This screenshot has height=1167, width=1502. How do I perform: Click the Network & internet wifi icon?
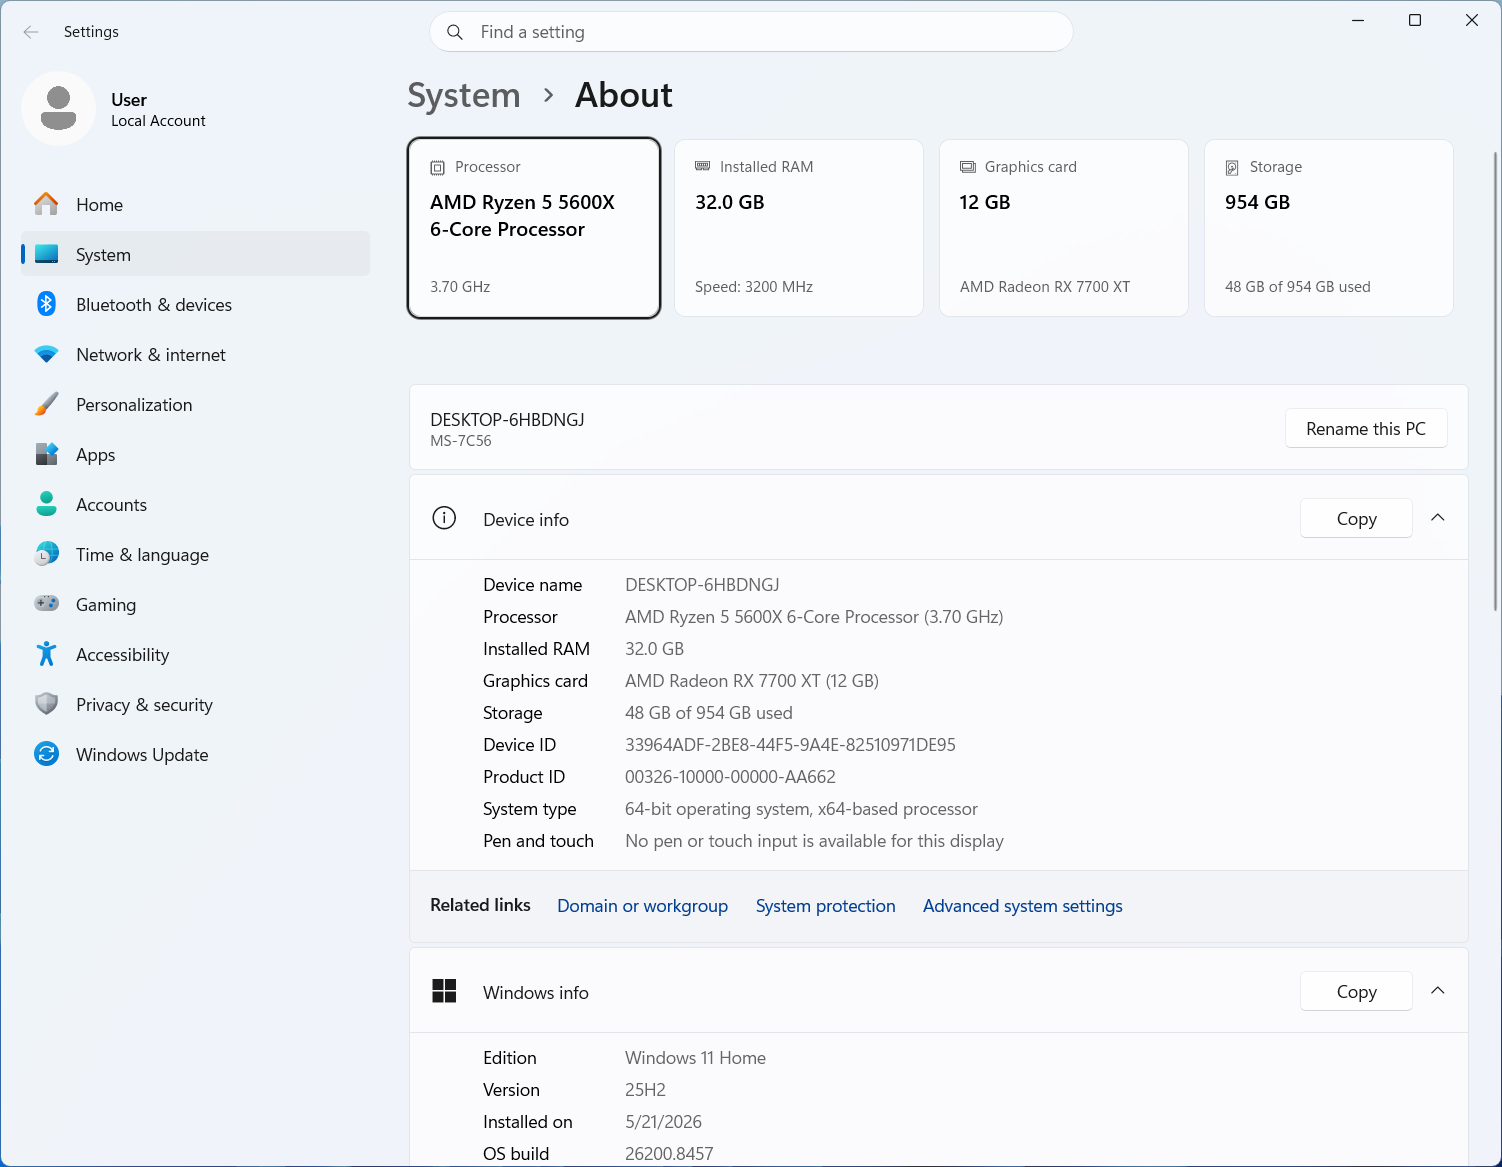[46, 354]
